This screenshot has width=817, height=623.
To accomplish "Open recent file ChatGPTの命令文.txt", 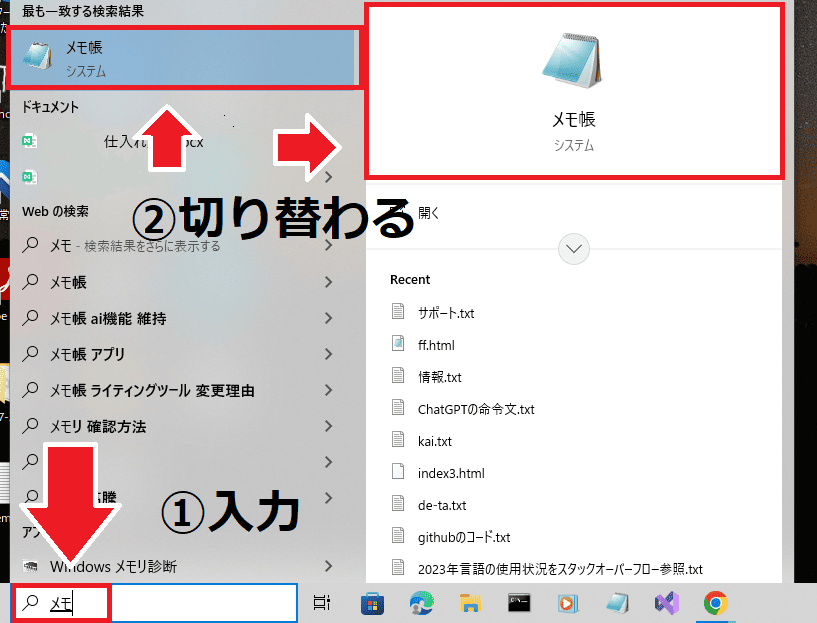I will [x=476, y=409].
